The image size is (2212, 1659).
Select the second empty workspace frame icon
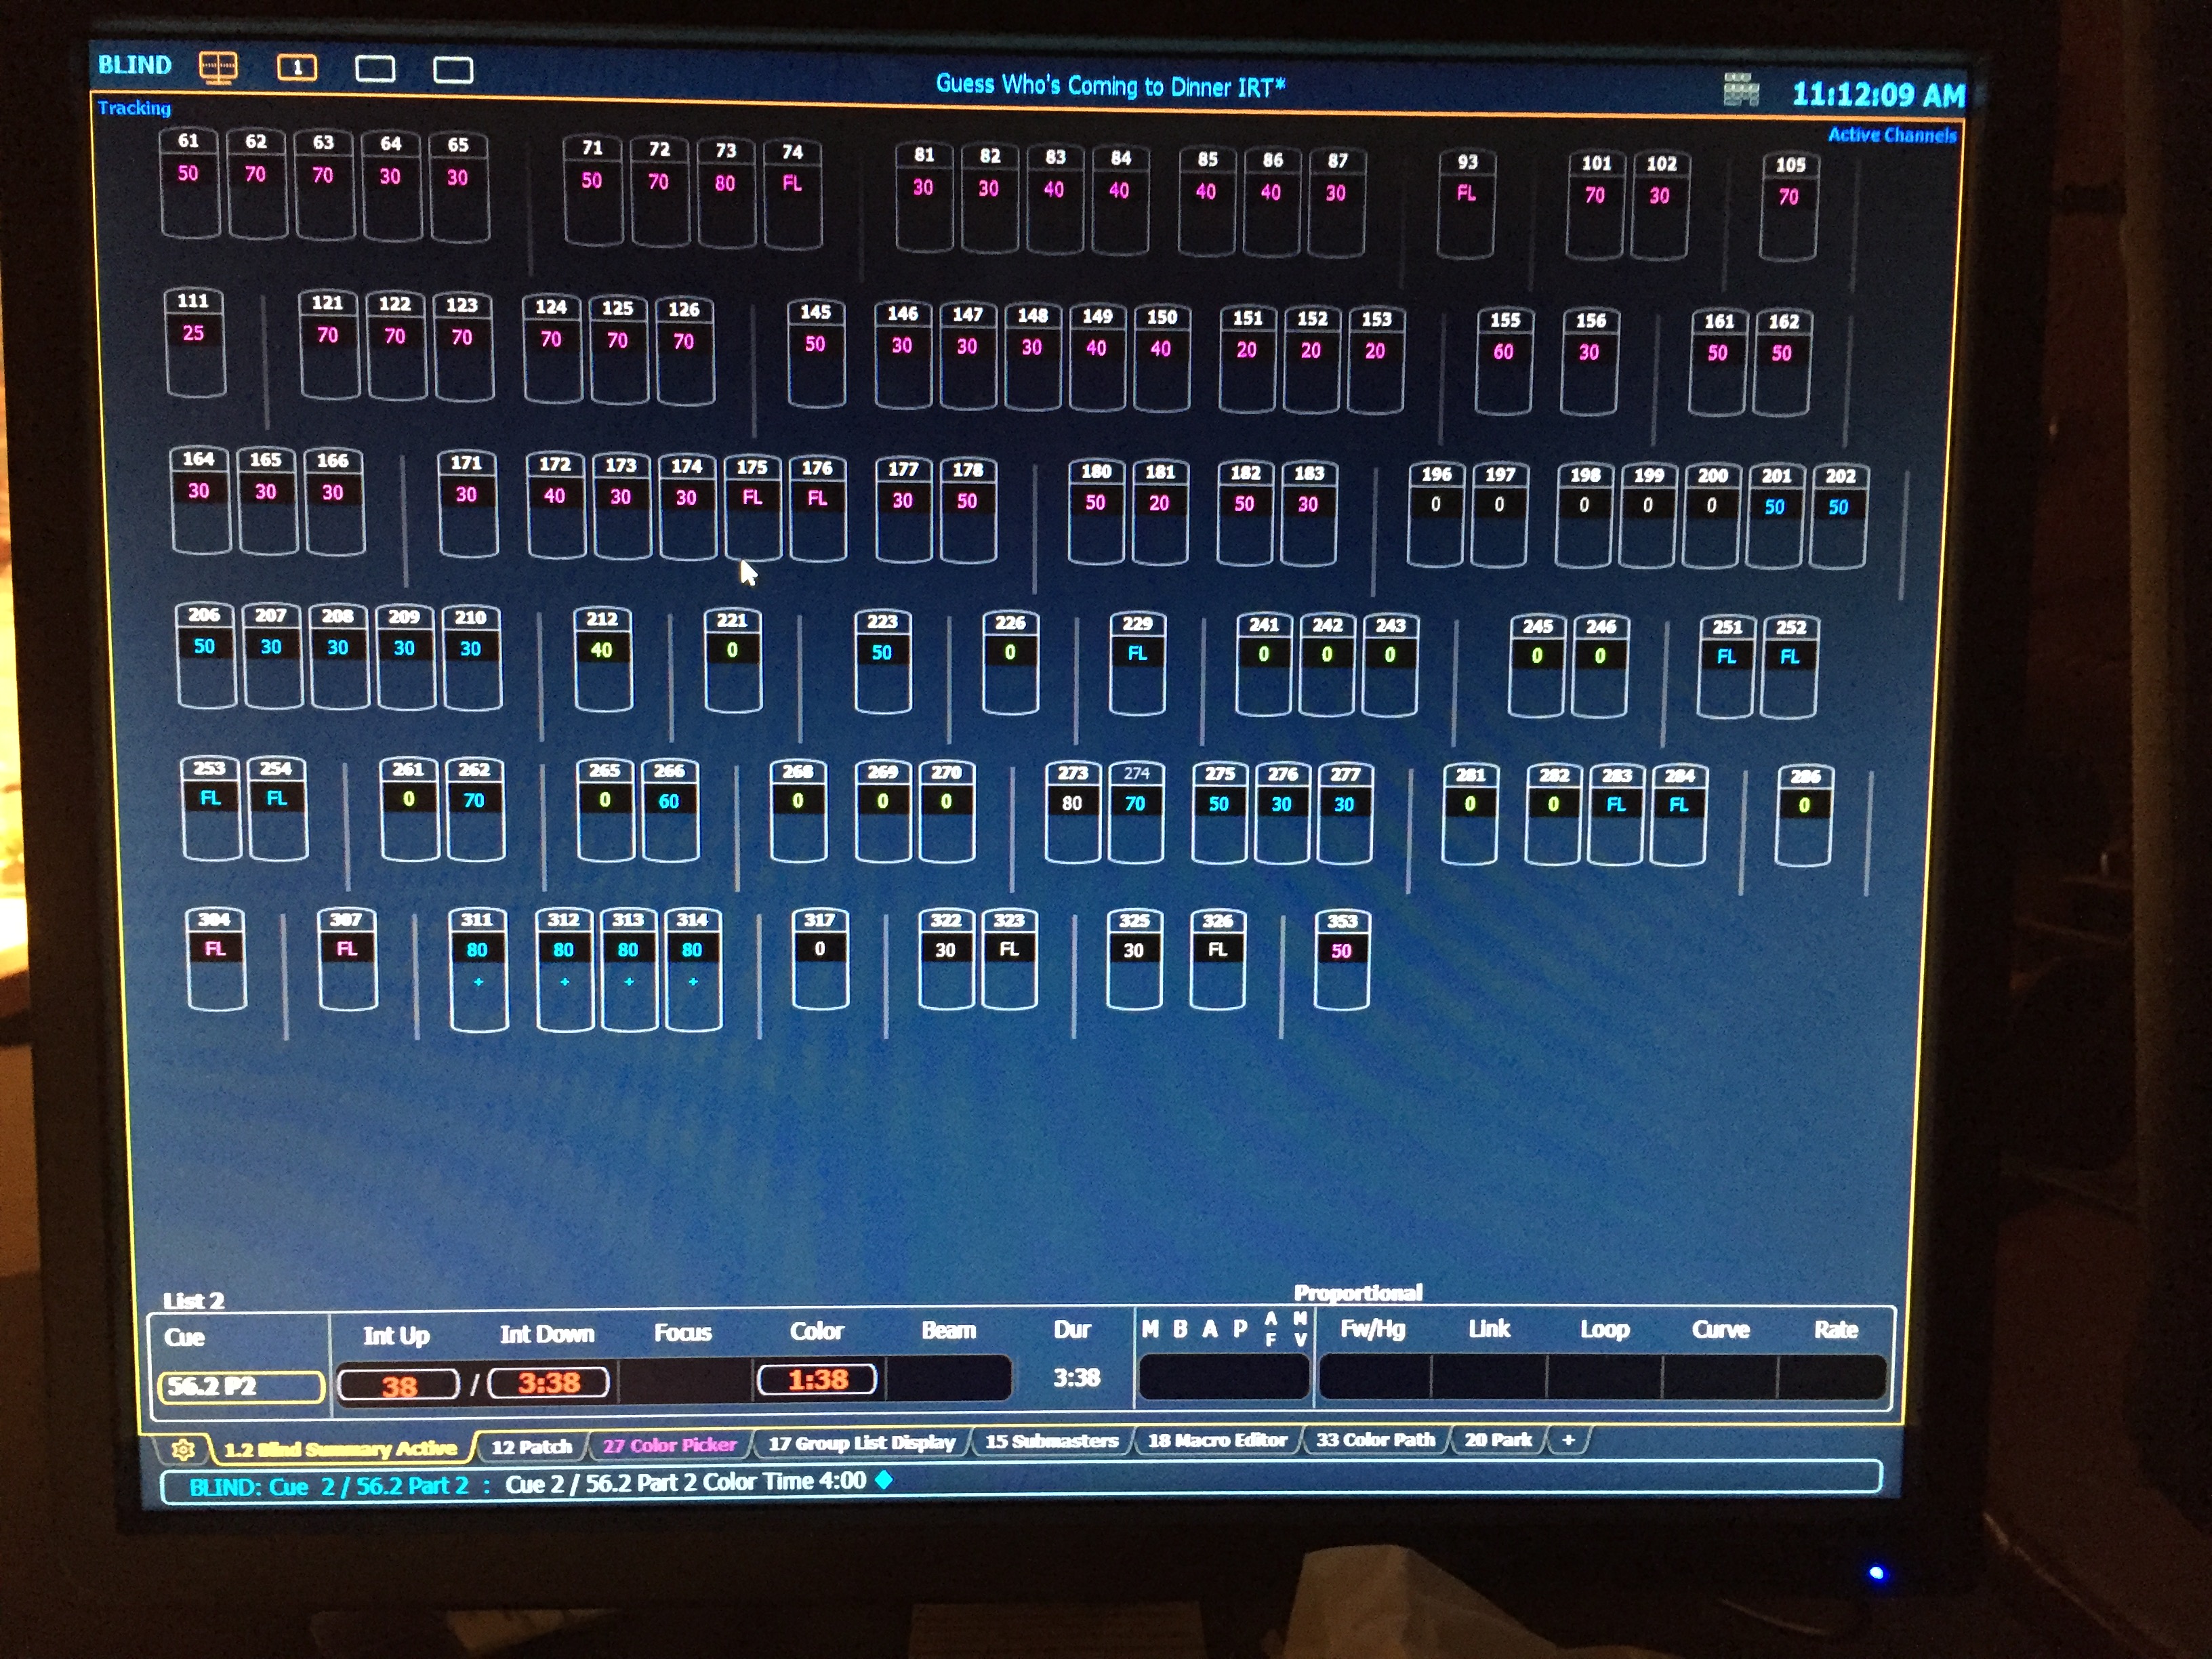pos(375,69)
